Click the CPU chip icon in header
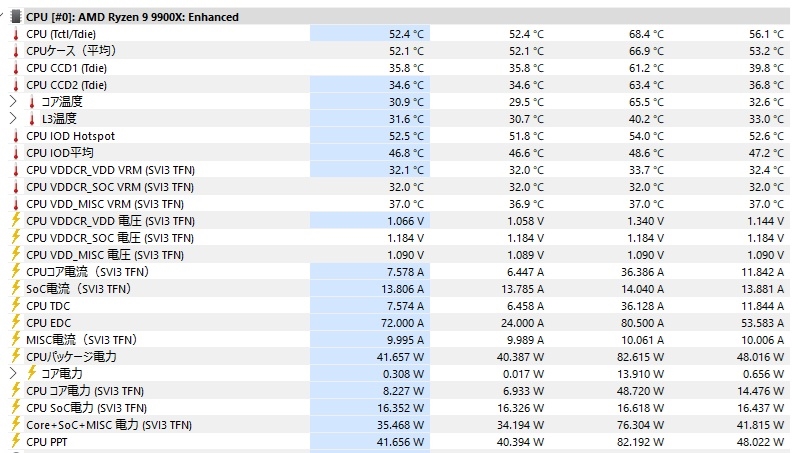Viewport: 803px width, 453px height. pos(15,17)
